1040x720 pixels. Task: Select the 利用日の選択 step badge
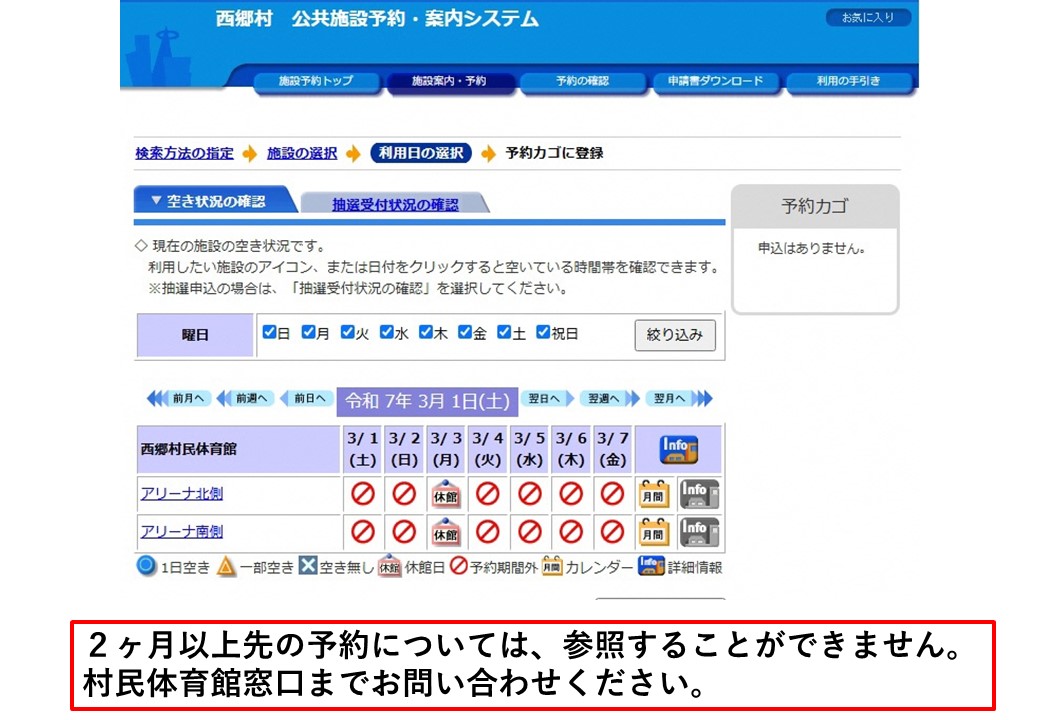coord(421,153)
